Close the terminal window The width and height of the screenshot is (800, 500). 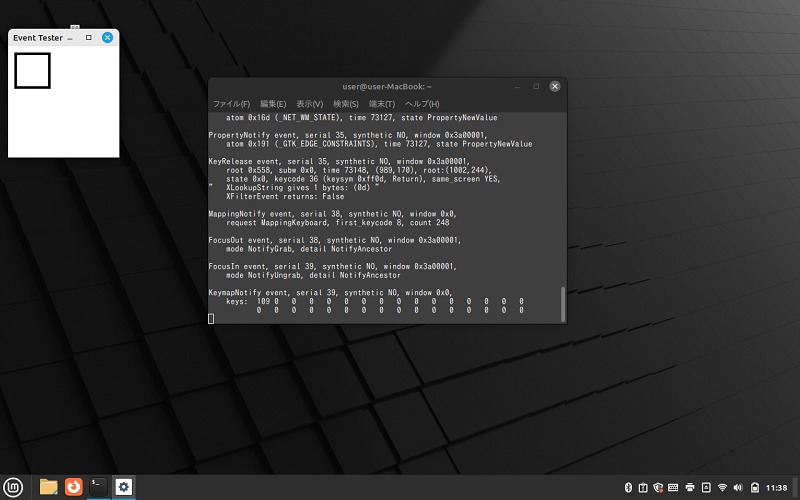pyautogui.click(x=555, y=86)
